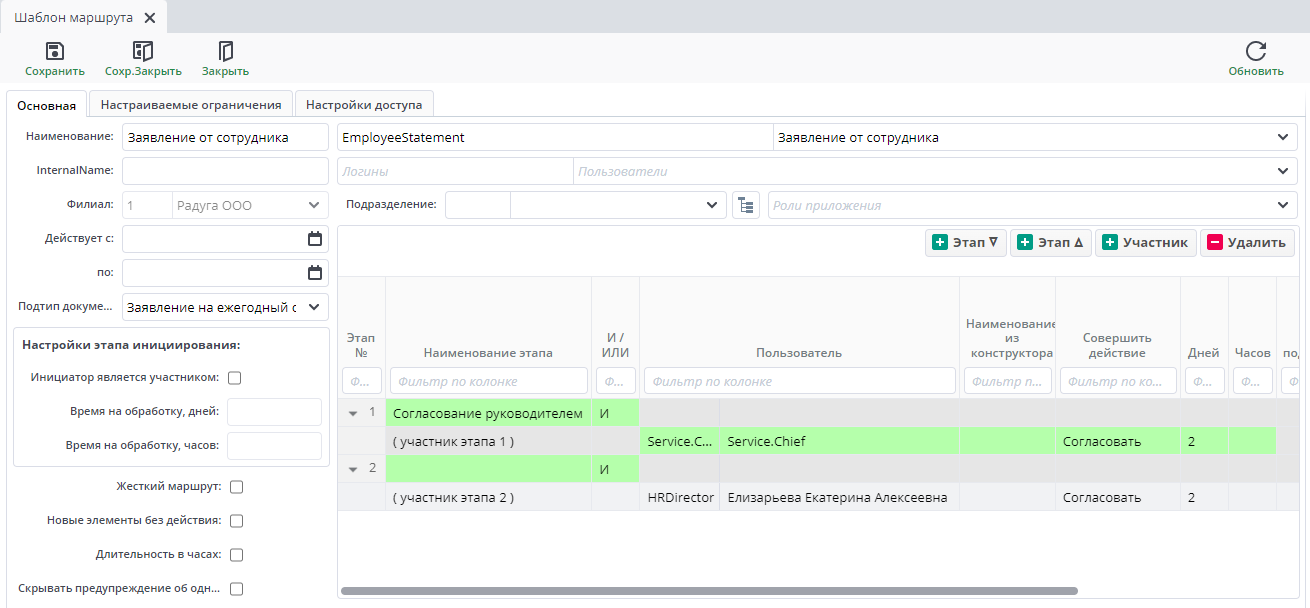Click the Закрыть door icon
This screenshot has width=1310, height=608.
(225, 52)
